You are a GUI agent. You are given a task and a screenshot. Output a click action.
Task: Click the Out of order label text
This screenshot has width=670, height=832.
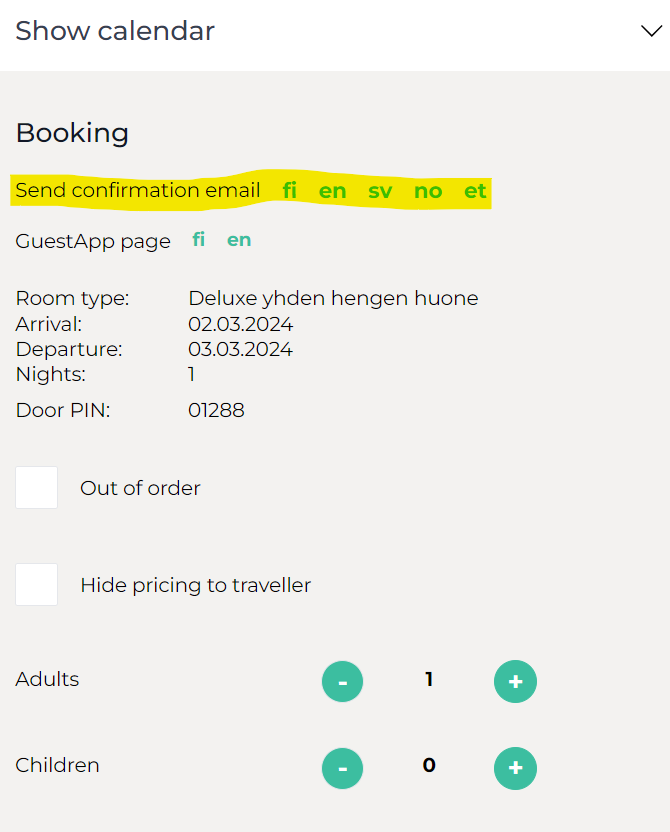(x=140, y=488)
